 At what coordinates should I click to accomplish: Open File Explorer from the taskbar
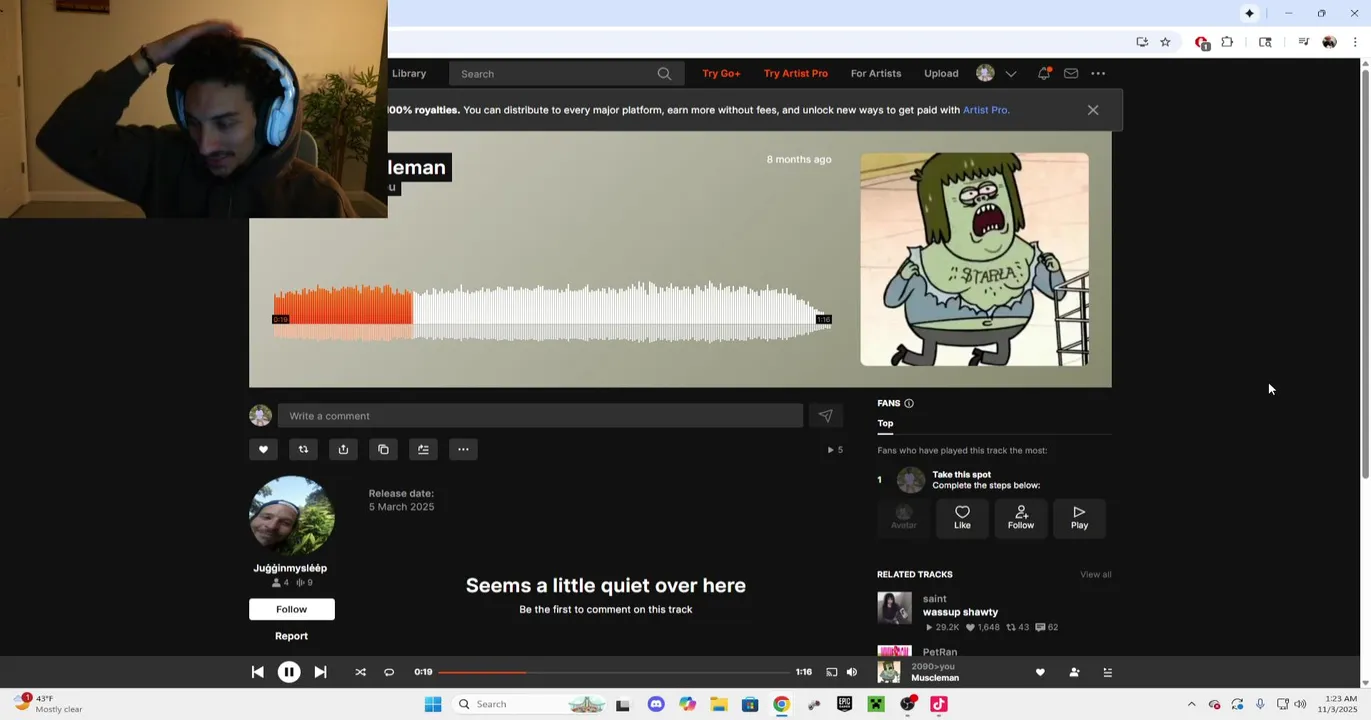[x=719, y=704]
